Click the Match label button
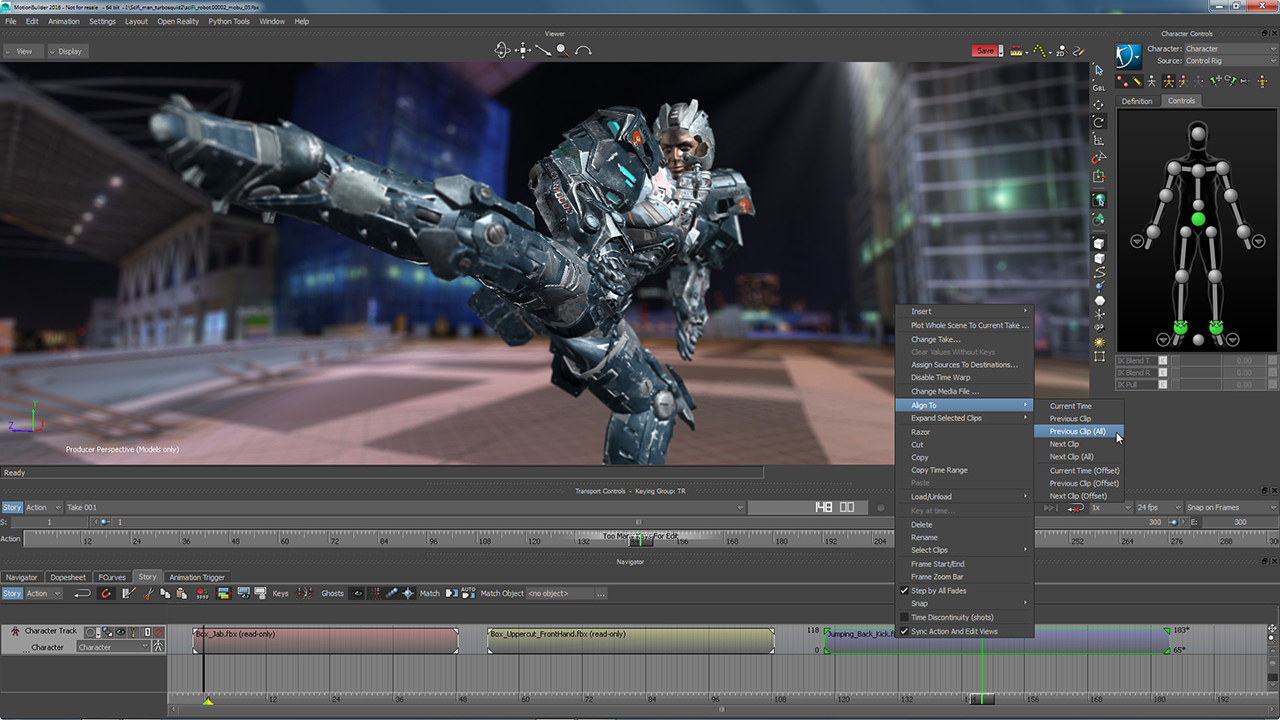This screenshot has width=1280, height=720. click(x=429, y=593)
